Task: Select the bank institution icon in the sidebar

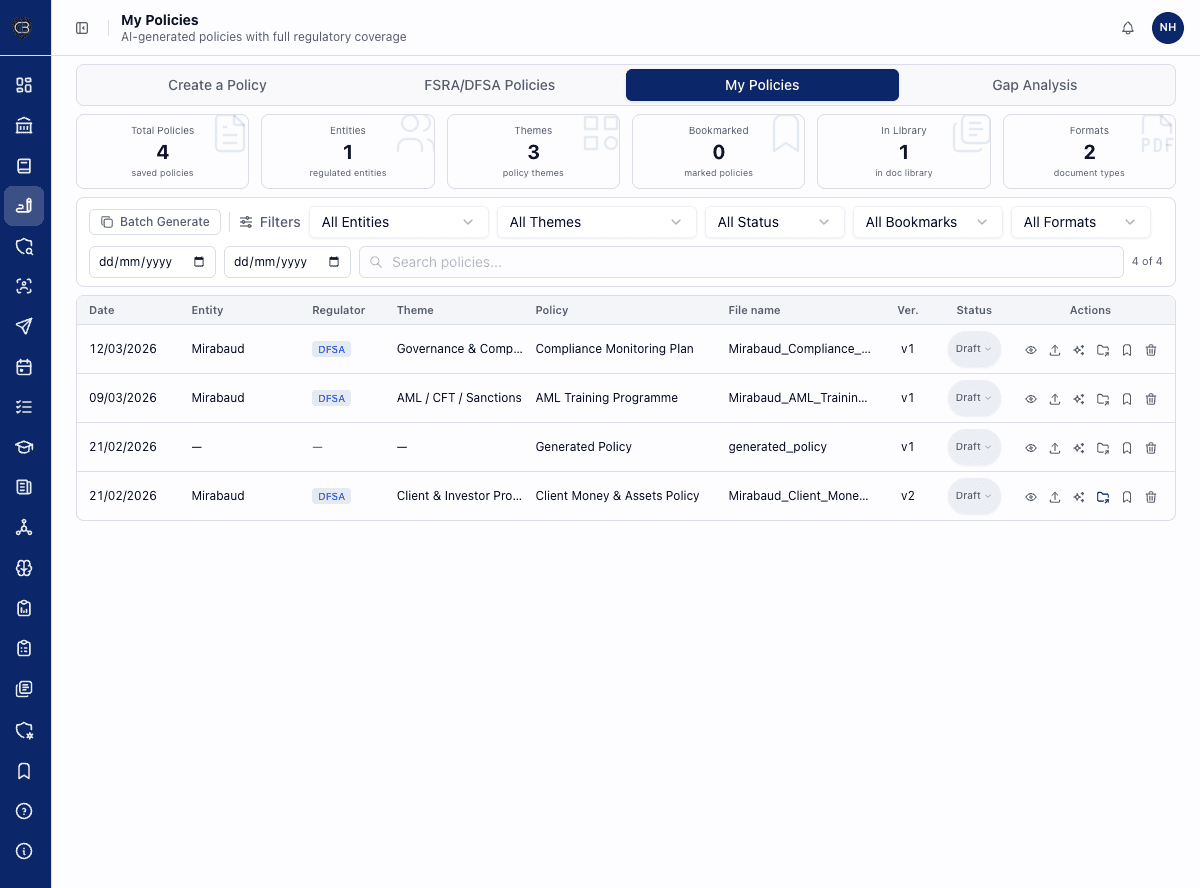Action: (x=22, y=125)
